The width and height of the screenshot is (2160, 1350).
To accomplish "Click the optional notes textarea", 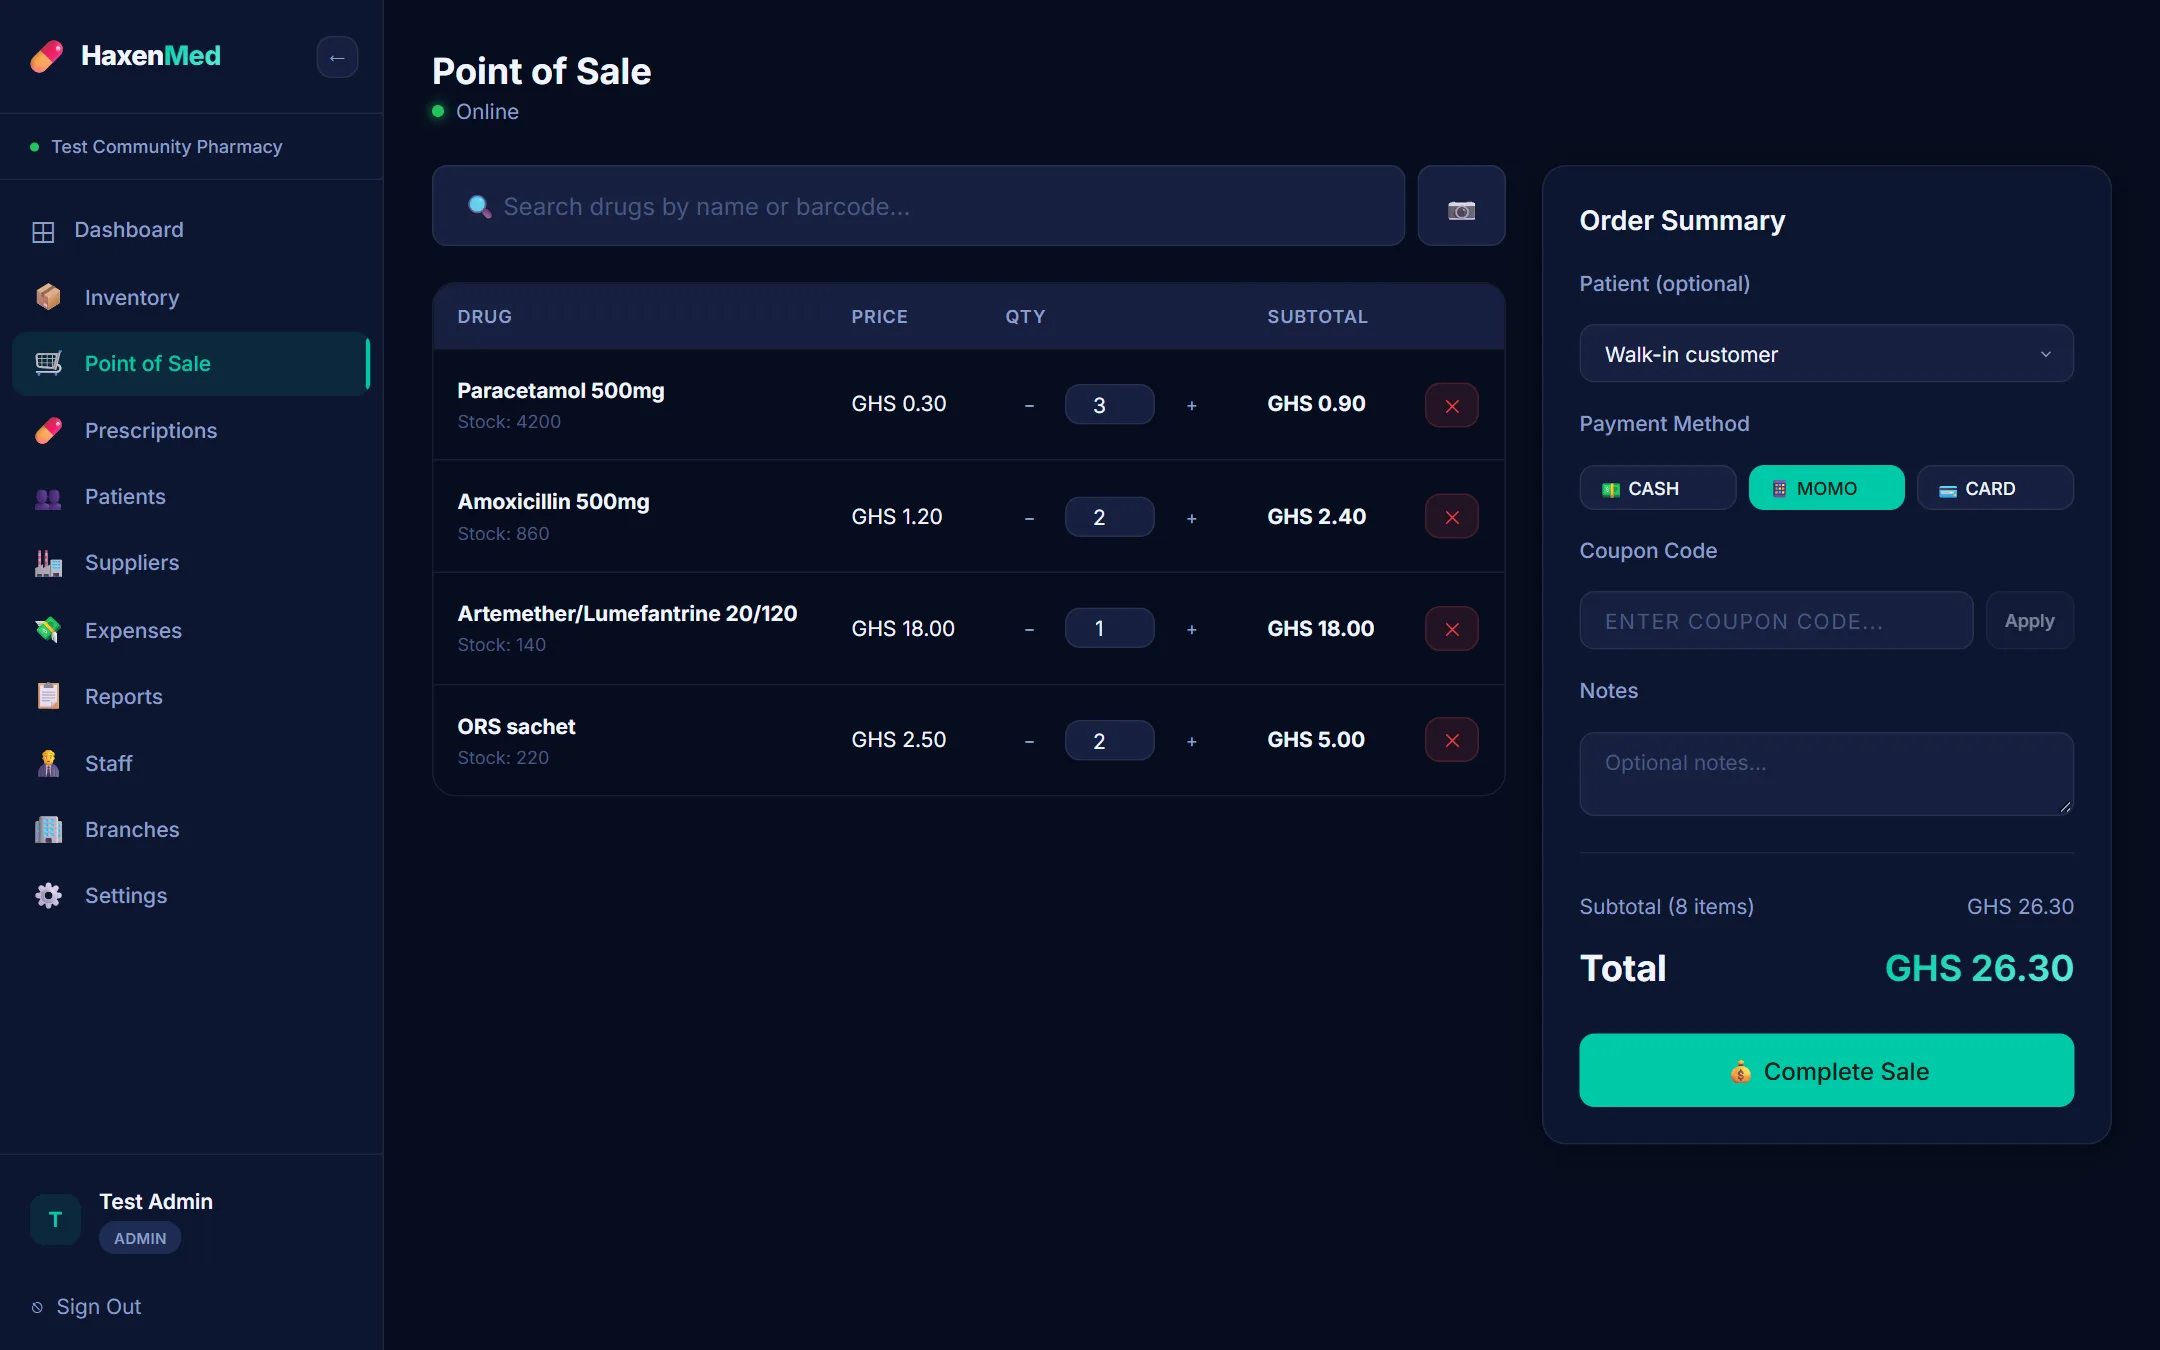I will pyautogui.click(x=1826, y=774).
